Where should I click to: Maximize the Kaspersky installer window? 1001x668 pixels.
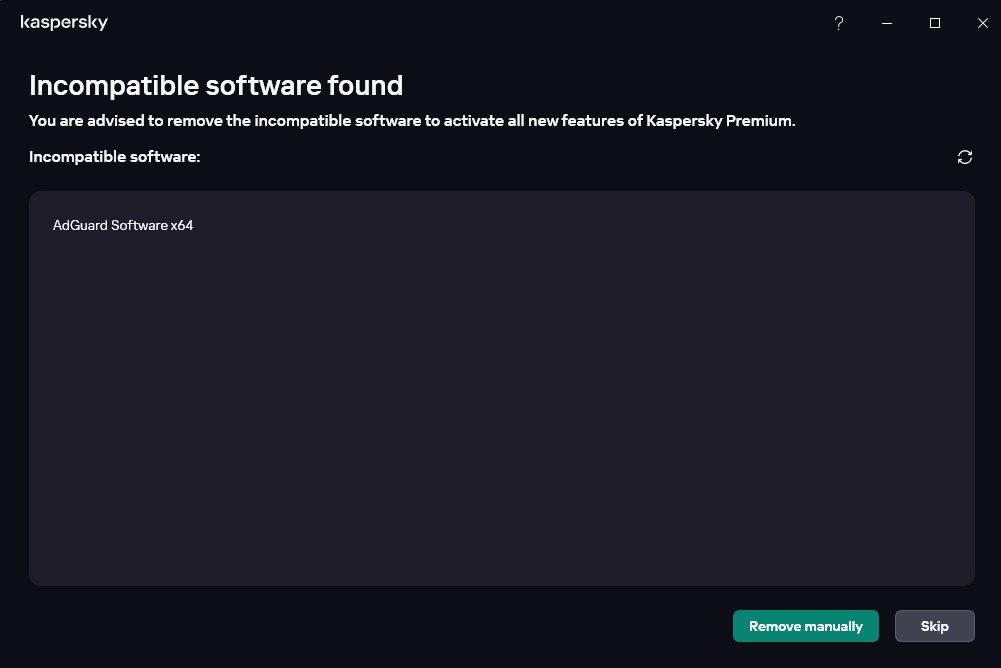(x=935, y=23)
